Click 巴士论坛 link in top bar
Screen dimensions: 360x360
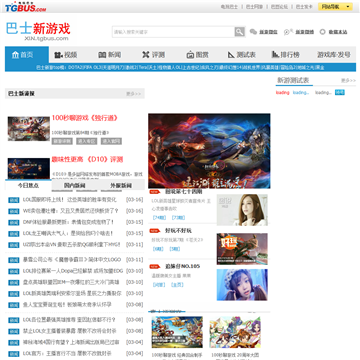[279, 7]
